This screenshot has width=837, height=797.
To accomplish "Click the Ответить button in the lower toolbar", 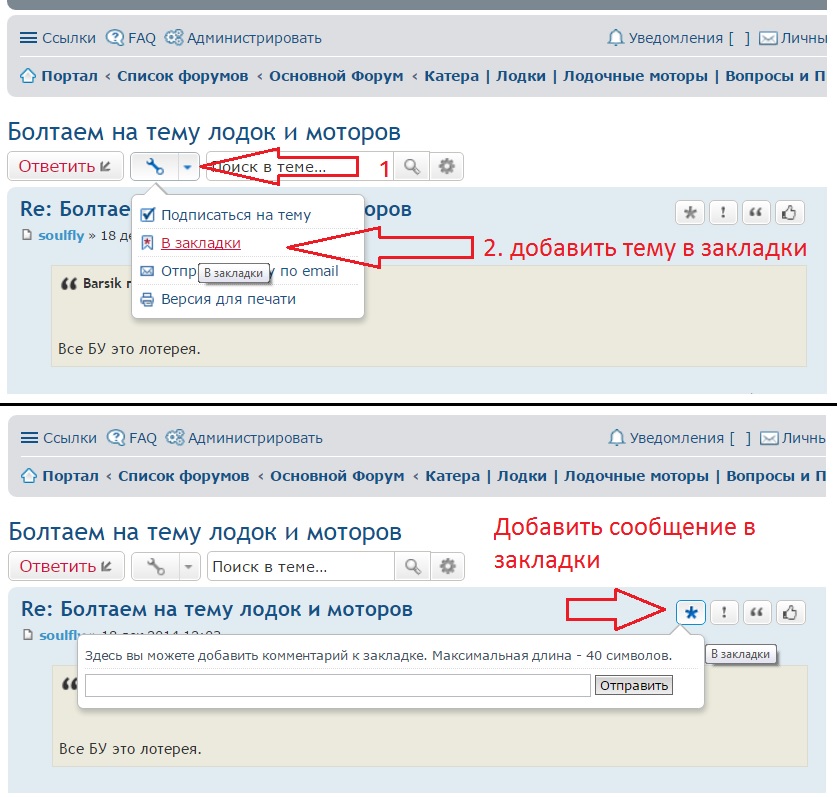I will tap(66, 567).
